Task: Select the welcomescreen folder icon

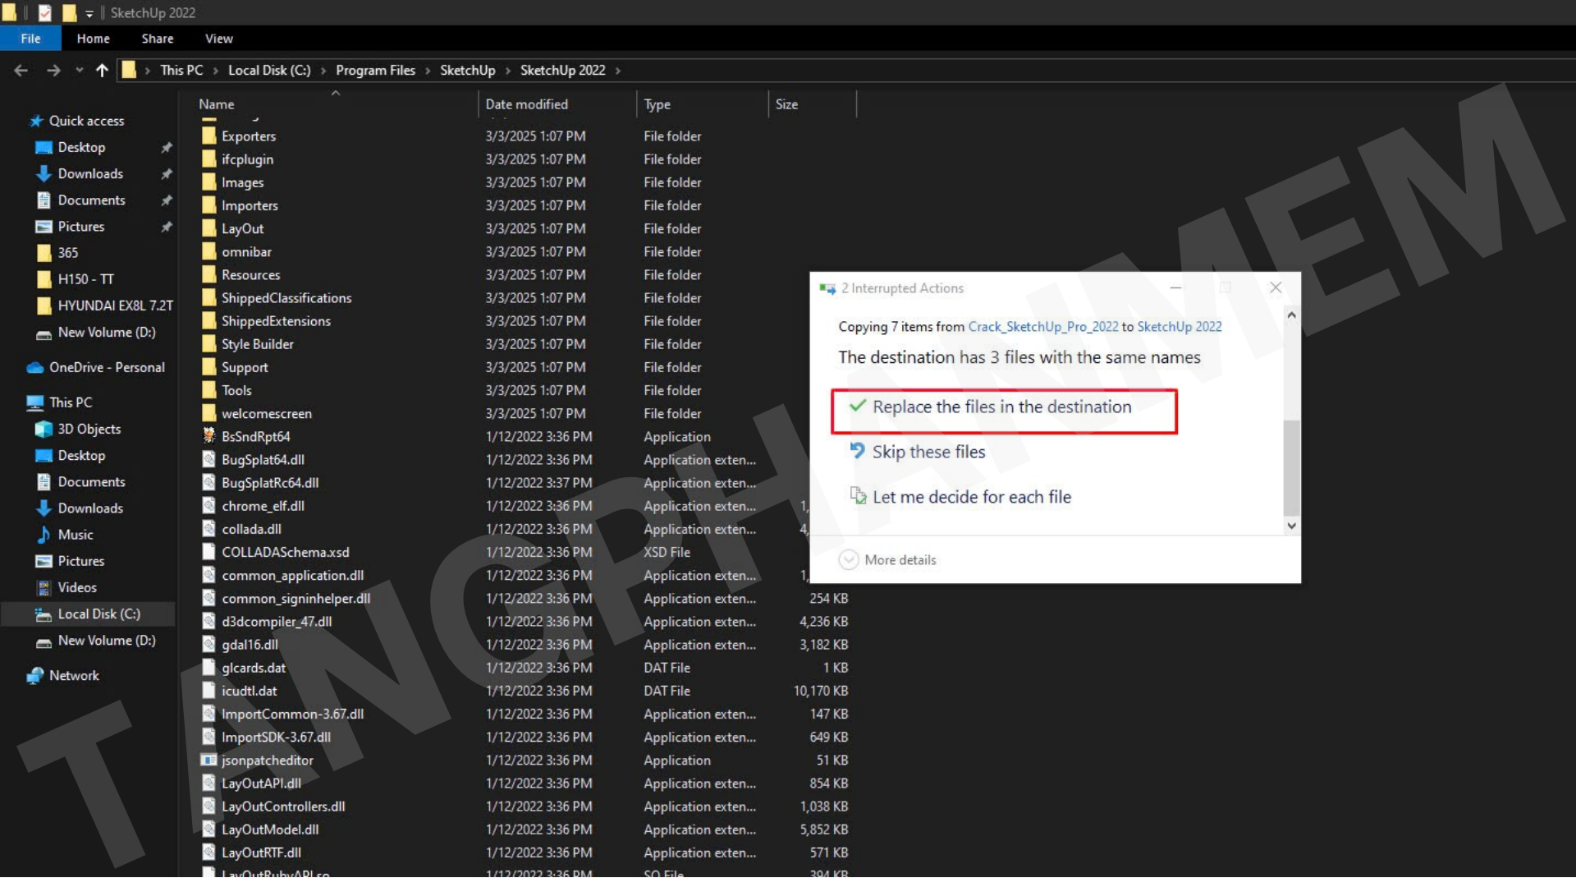Action: (209, 413)
